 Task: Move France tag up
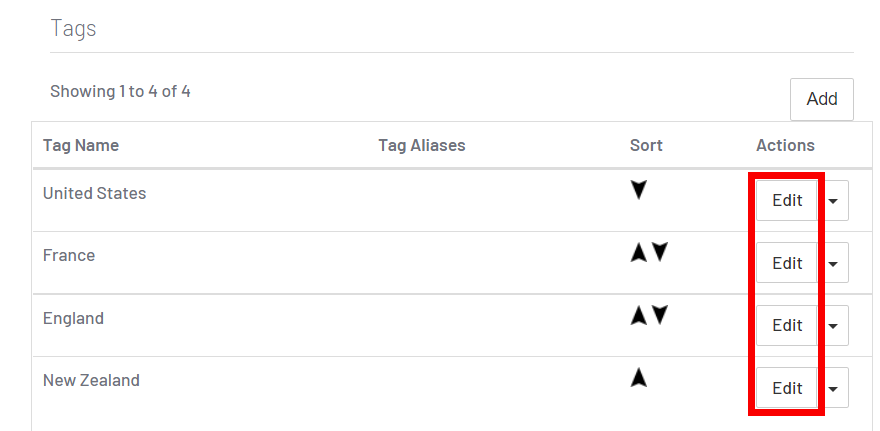[x=639, y=253]
